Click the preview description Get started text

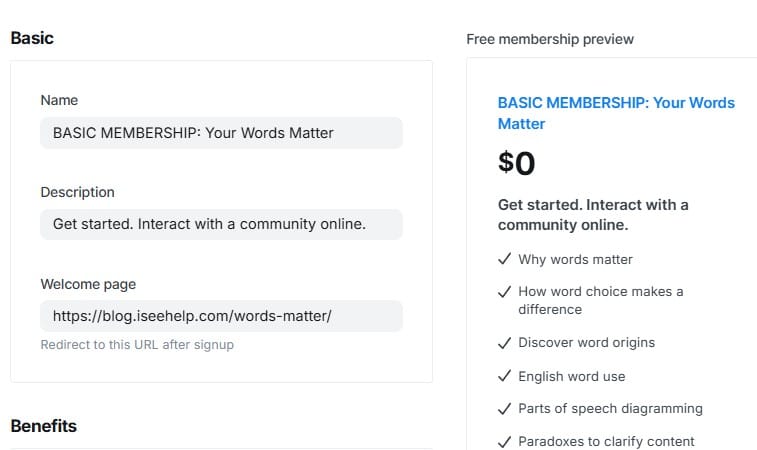point(593,214)
